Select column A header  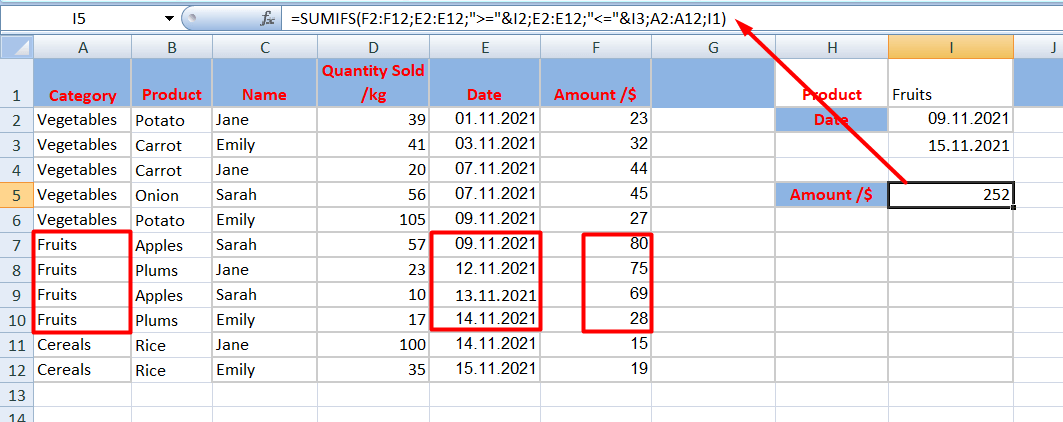[82, 47]
